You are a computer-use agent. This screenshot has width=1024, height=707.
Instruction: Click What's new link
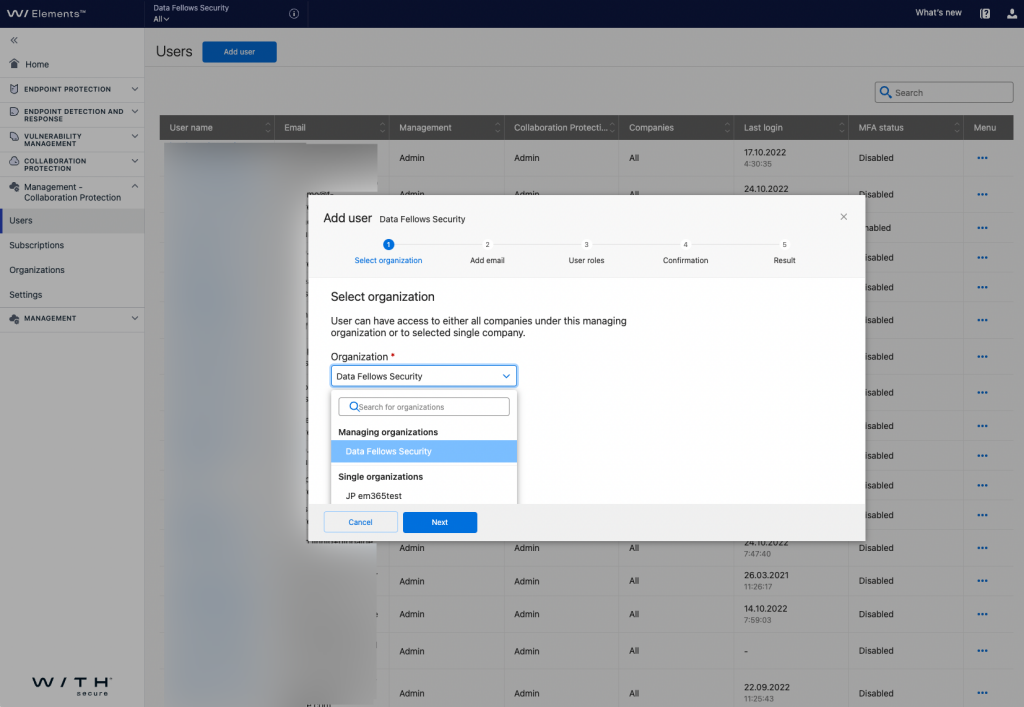[938, 13]
